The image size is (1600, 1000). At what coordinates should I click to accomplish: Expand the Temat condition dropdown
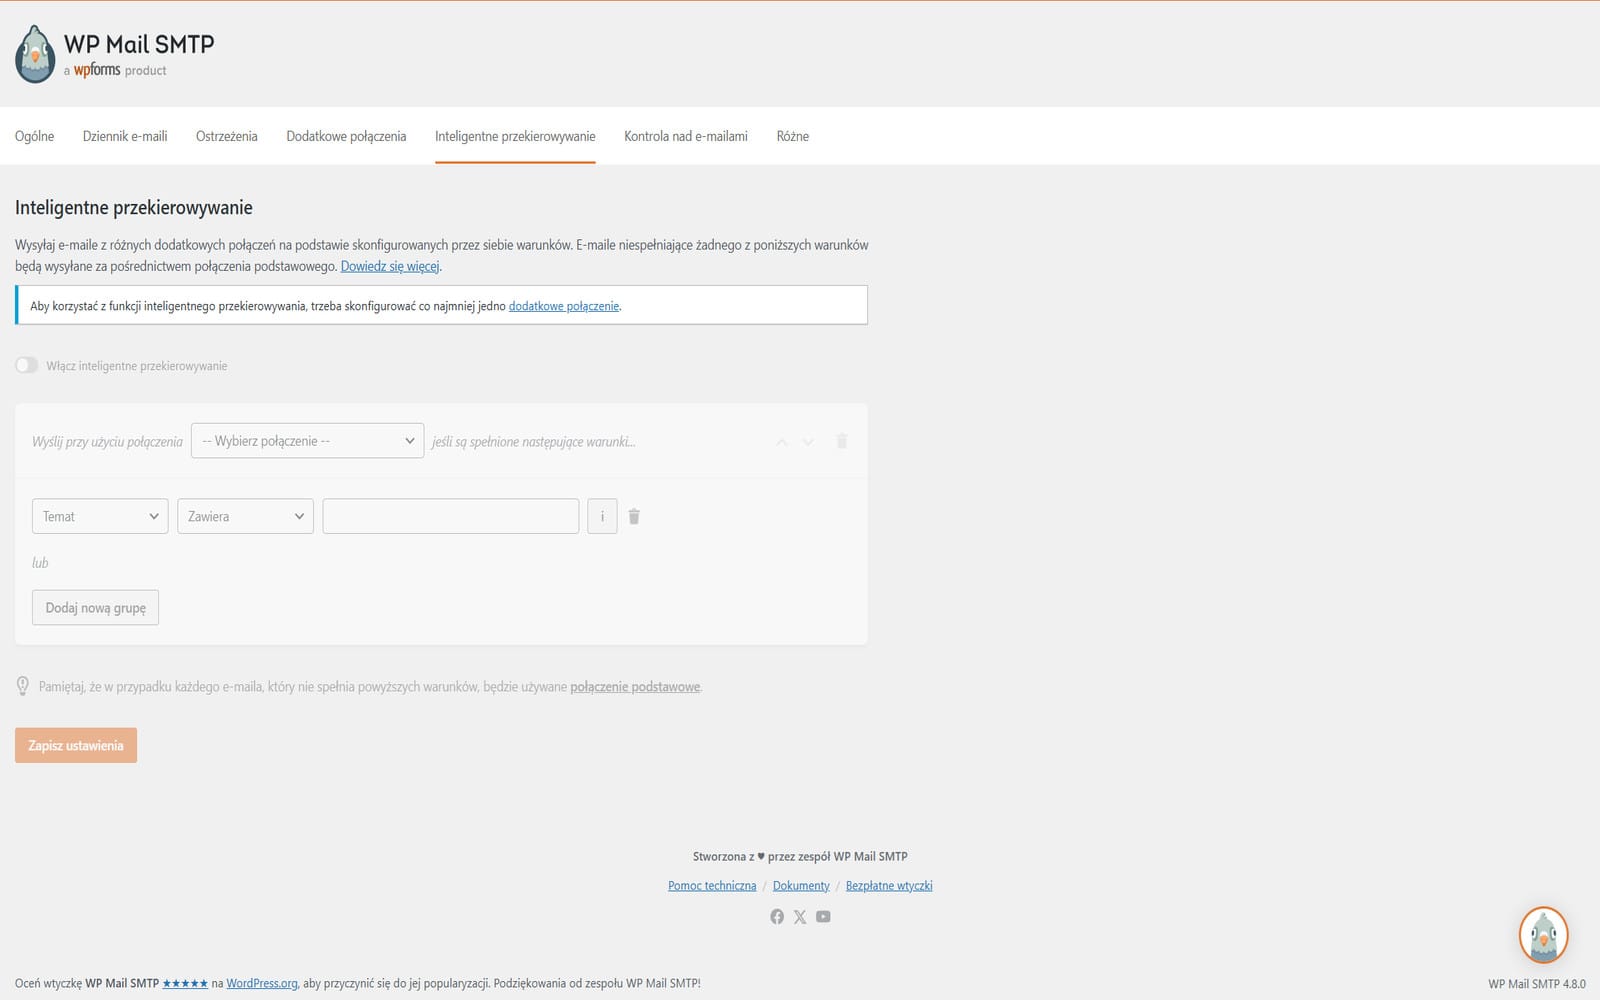100,516
